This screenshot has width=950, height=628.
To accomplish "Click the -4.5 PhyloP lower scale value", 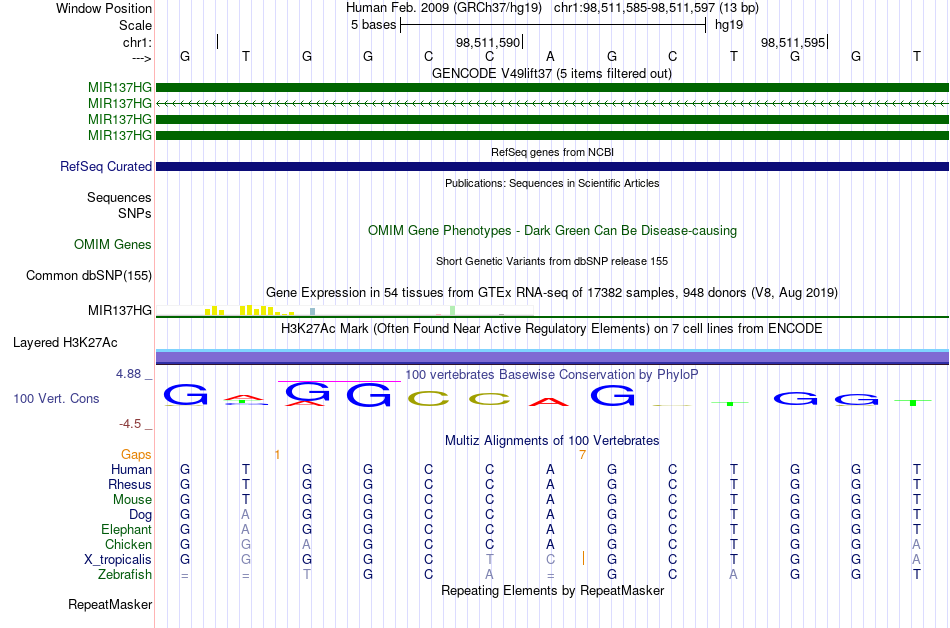I will (130, 424).
